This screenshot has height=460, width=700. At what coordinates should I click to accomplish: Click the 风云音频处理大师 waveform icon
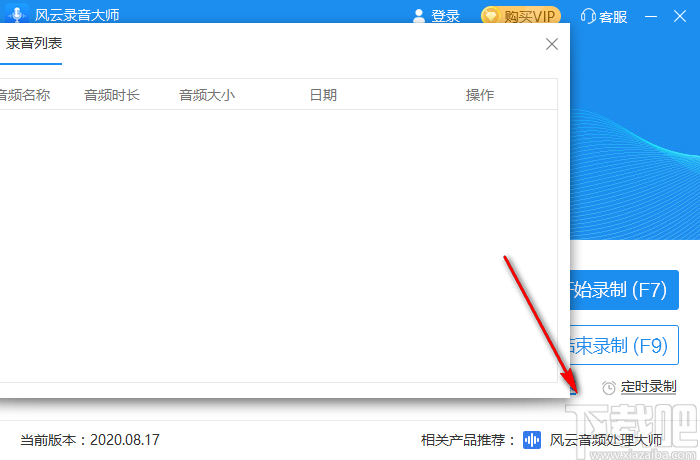click(x=532, y=440)
